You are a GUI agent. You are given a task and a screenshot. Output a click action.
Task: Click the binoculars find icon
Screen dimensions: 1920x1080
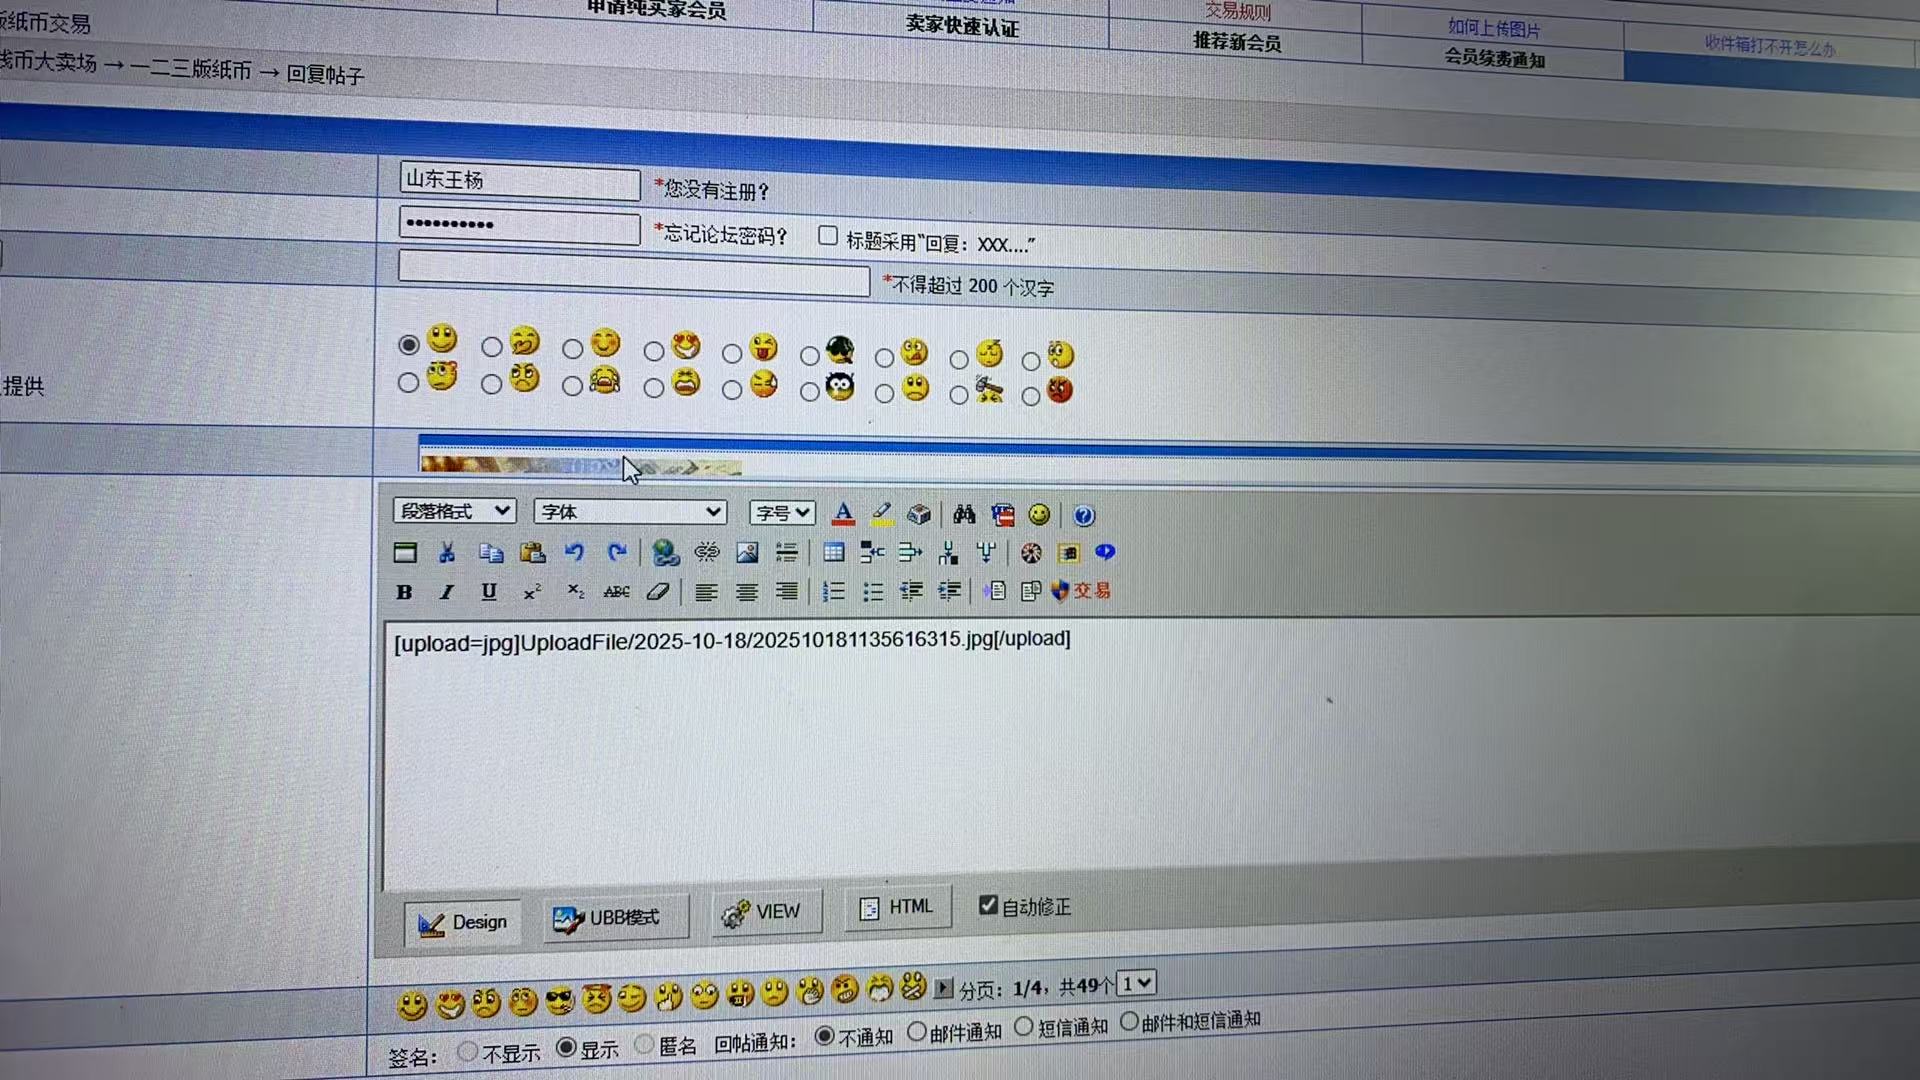tap(964, 515)
